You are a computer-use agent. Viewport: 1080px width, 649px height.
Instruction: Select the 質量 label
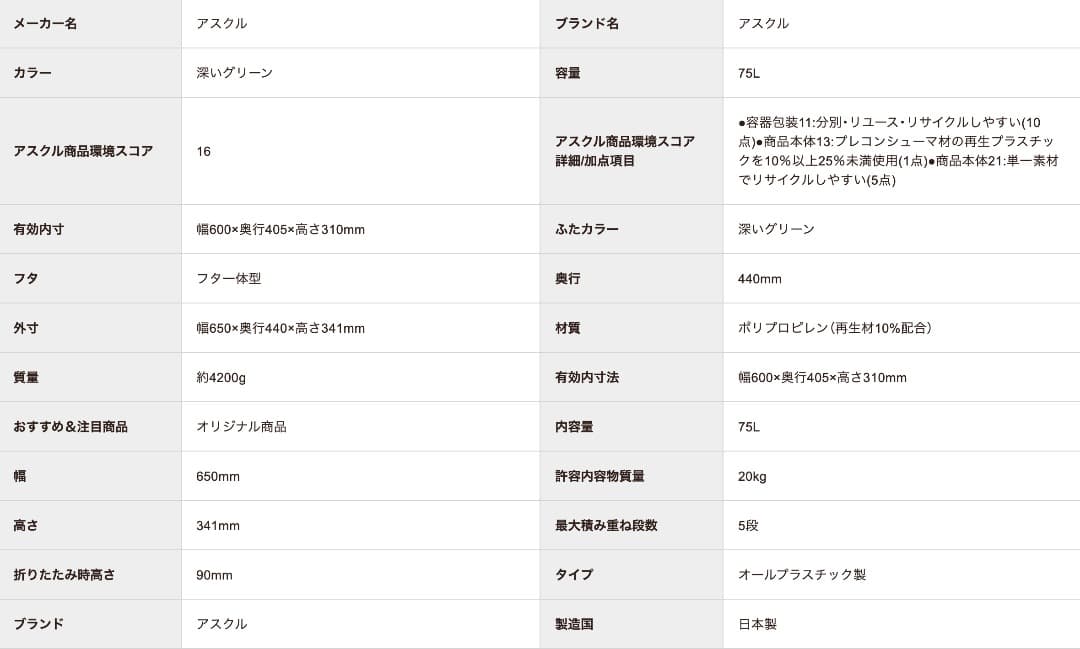25,378
